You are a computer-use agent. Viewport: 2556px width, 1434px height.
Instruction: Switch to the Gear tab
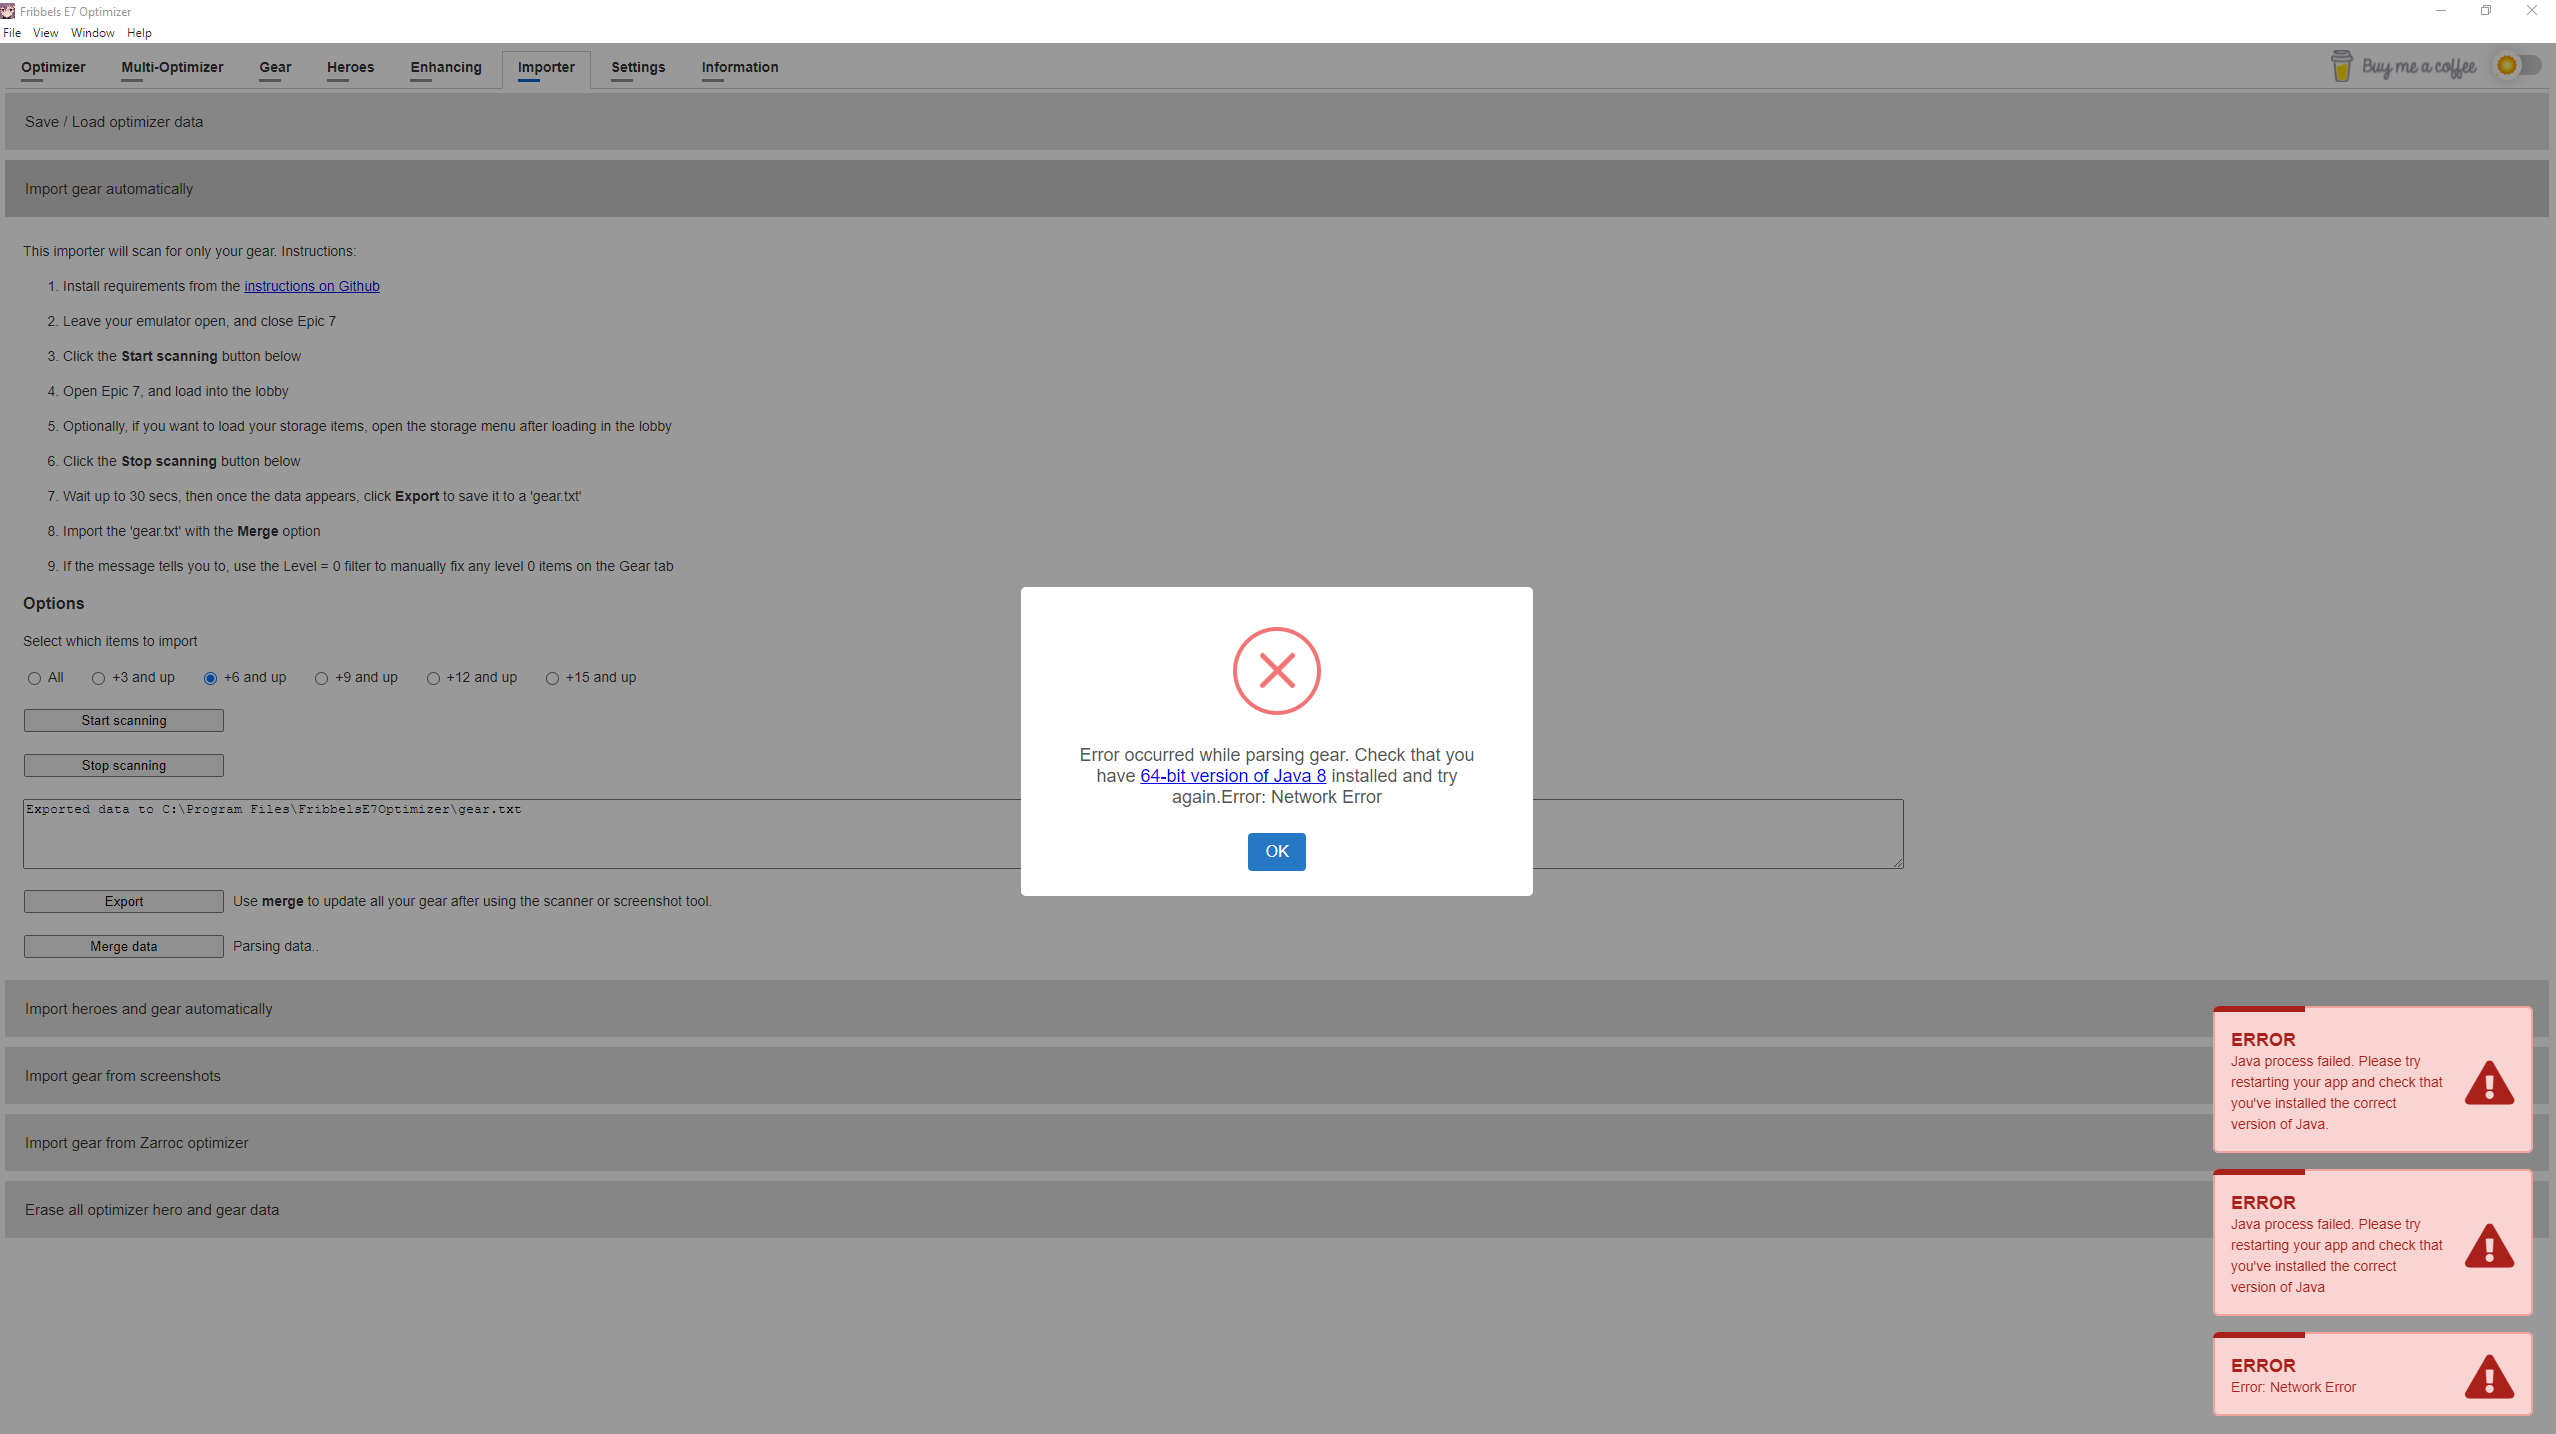274,67
